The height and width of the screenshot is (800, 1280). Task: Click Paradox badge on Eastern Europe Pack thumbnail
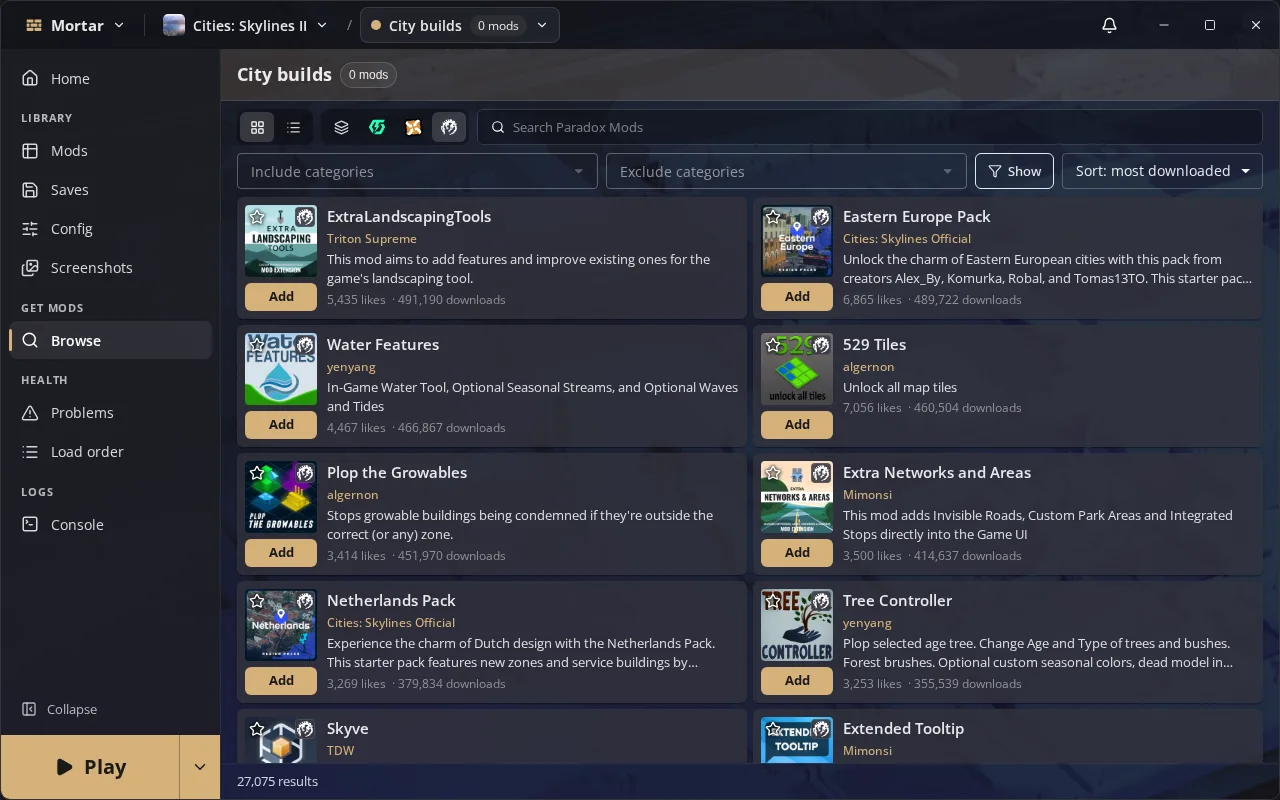tap(821, 217)
